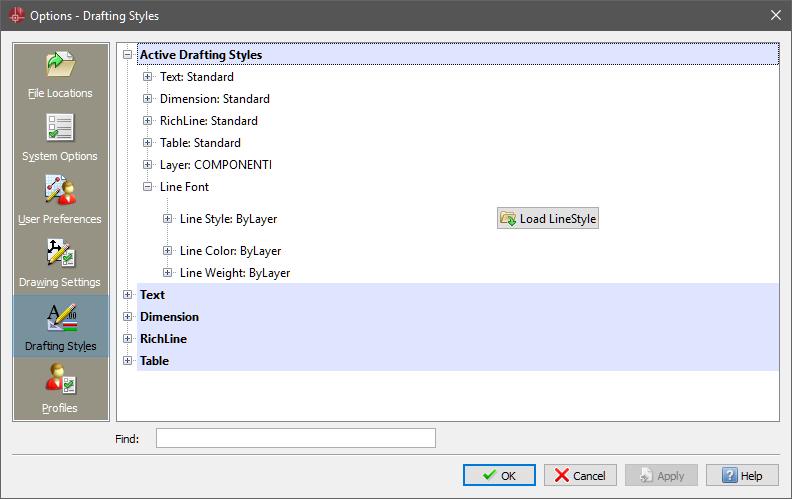Open Help with the Help button
Image resolution: width=792 pixels, height=499 pixels.
click(x=742, y=475)
